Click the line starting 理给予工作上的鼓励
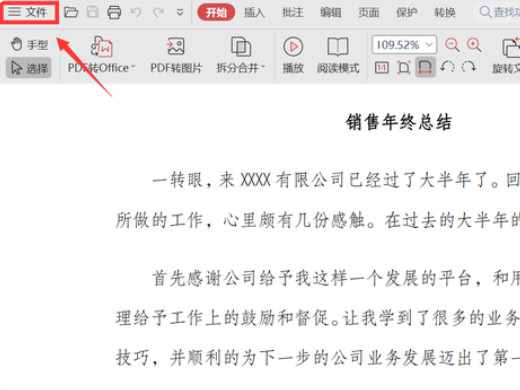Screen dimensions: 520x390 point(318,318)
